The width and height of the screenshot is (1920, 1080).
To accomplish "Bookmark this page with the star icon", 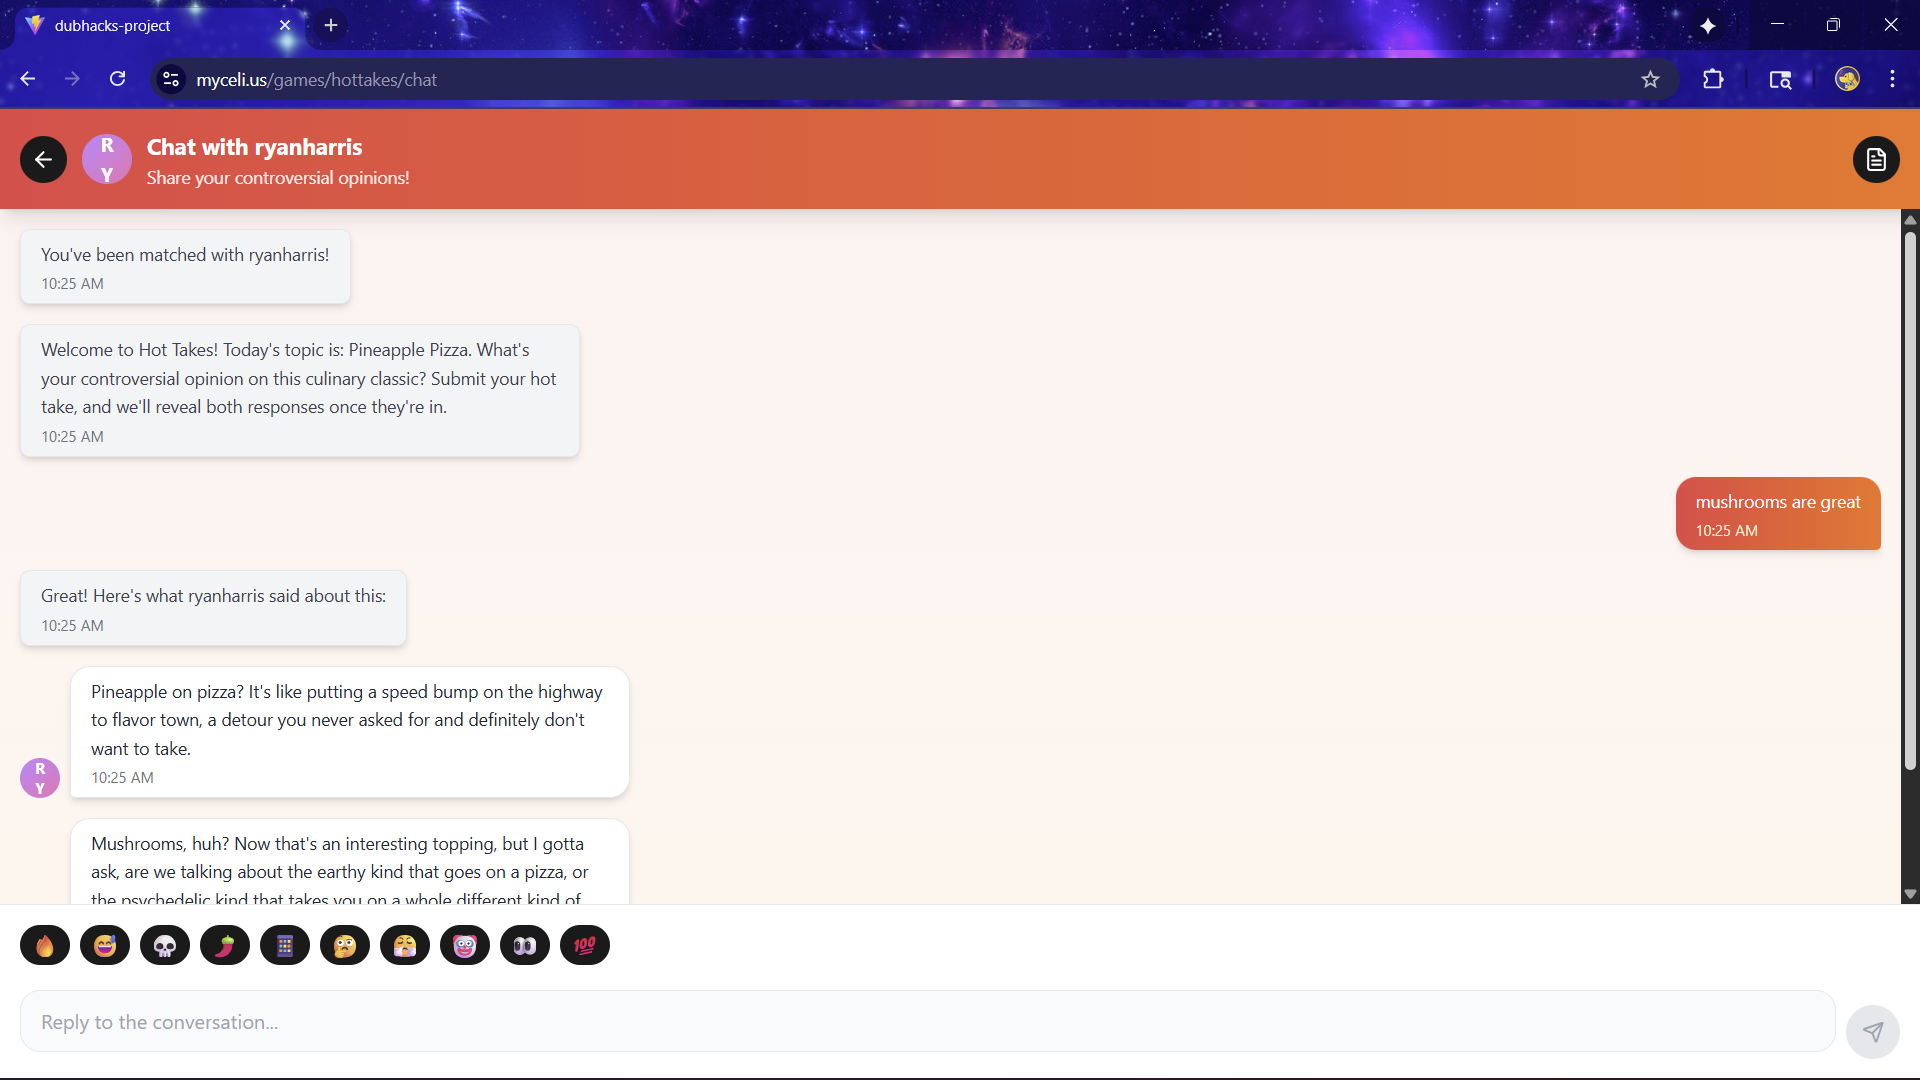I will pyautogui.click(x=1650, y=80).
